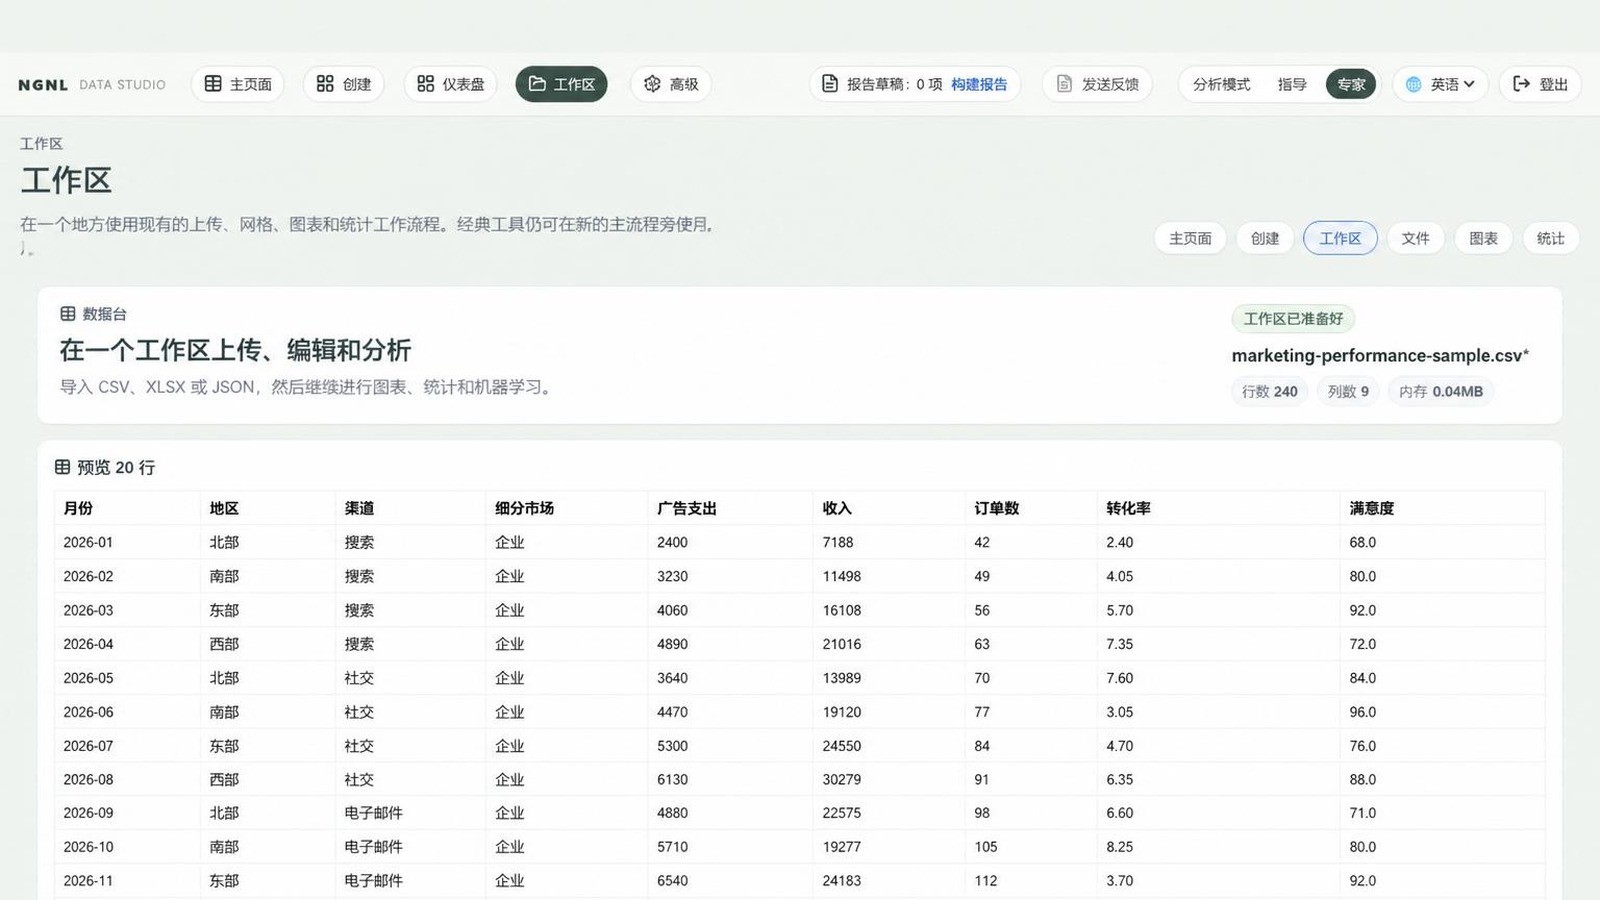Select the 工作区 top navigation tab

point(561,84)
